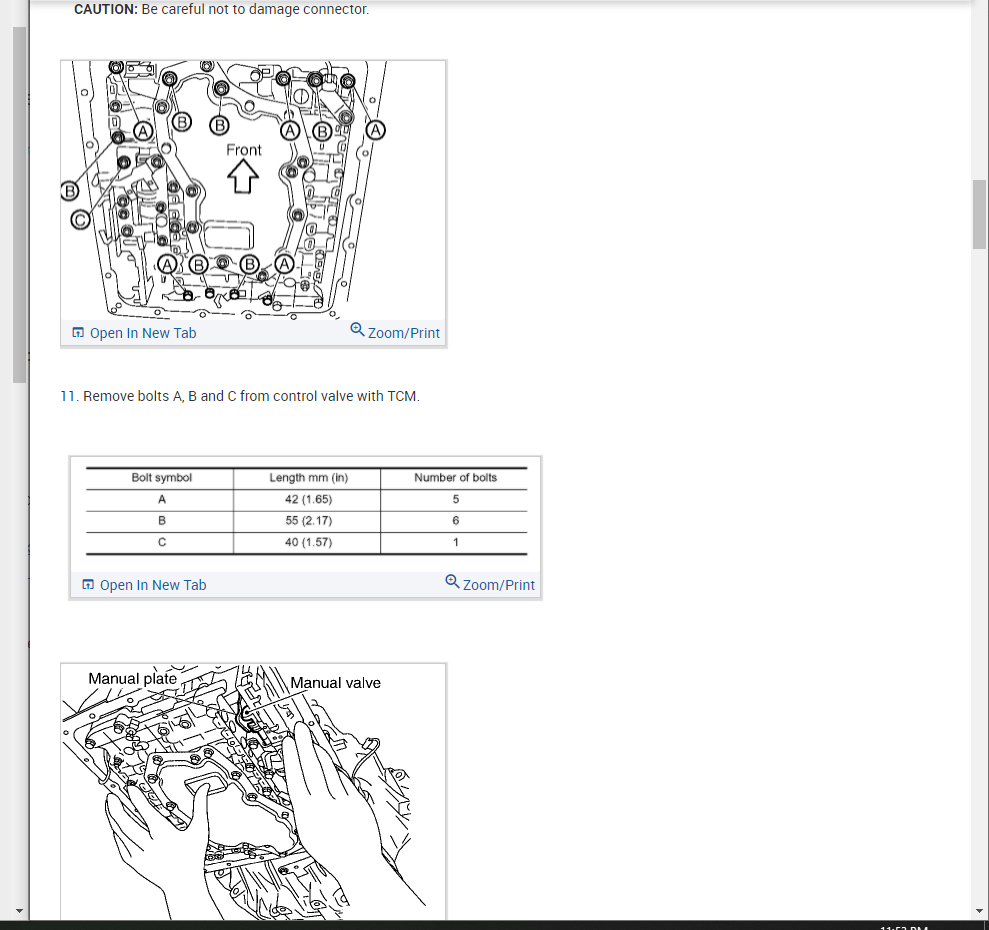
Task: Click the new-tab icon below bolt diagram
Action: click(78, 333)
